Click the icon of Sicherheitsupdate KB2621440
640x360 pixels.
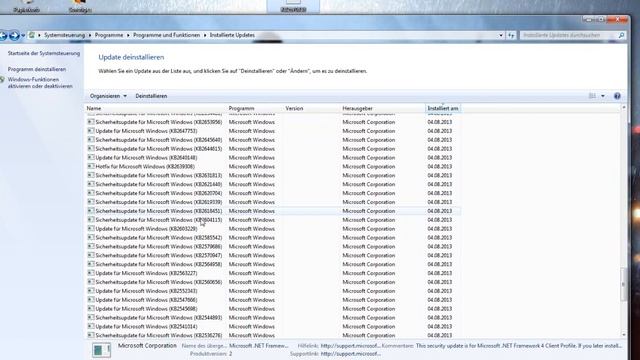91,184
